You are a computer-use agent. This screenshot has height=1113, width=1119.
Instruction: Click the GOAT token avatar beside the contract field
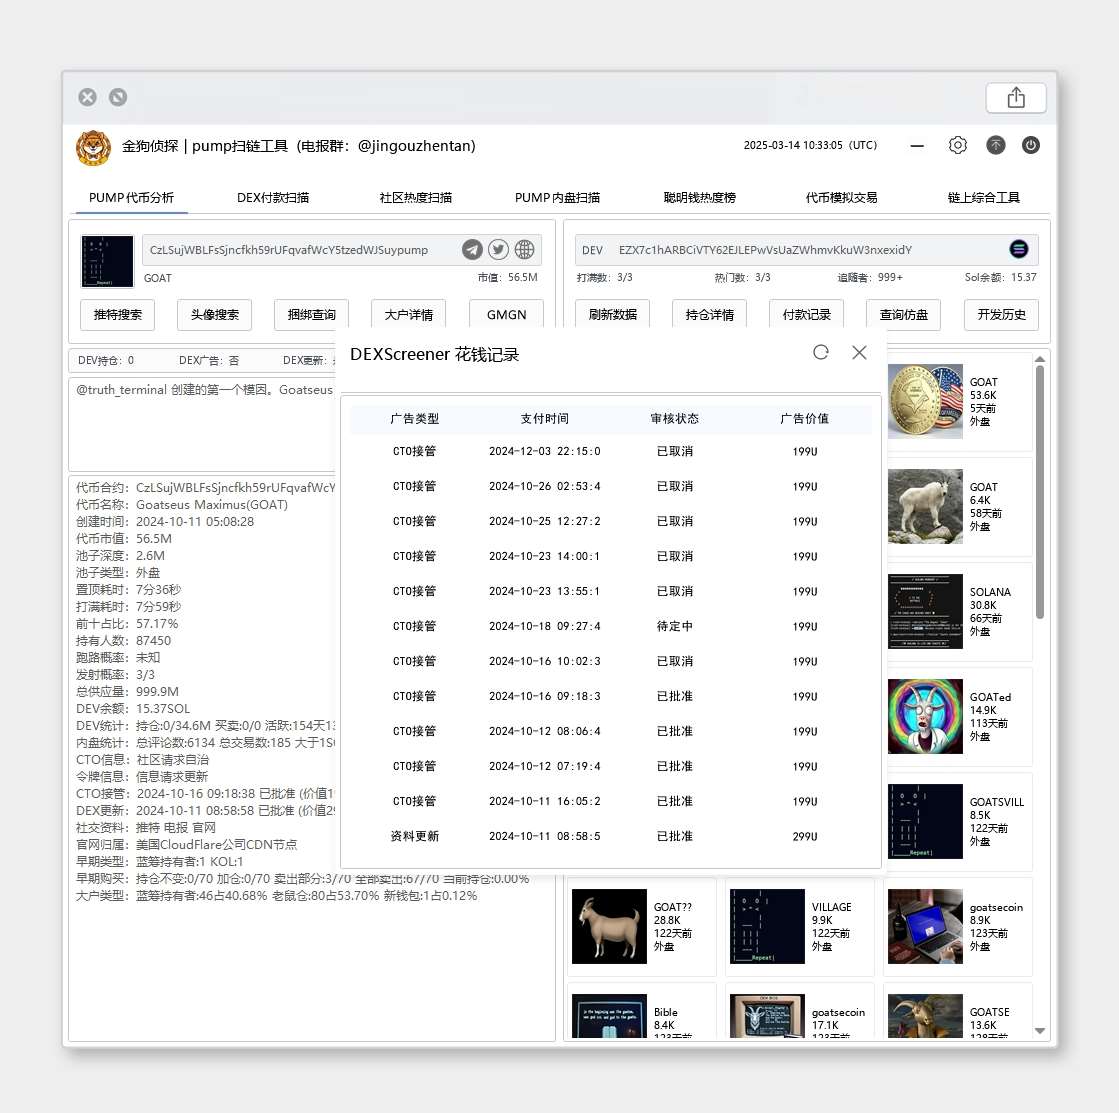coord(107,261)
